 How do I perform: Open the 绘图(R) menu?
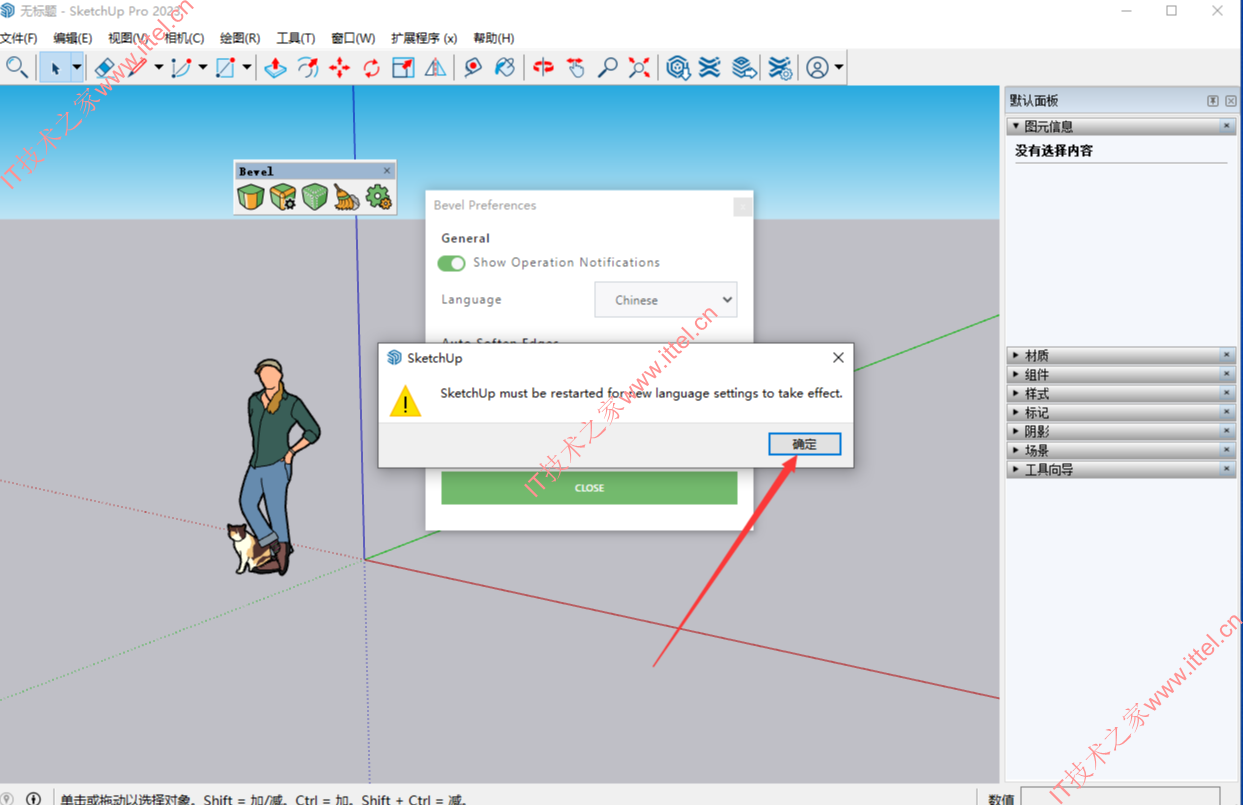[x=240, y=38]
